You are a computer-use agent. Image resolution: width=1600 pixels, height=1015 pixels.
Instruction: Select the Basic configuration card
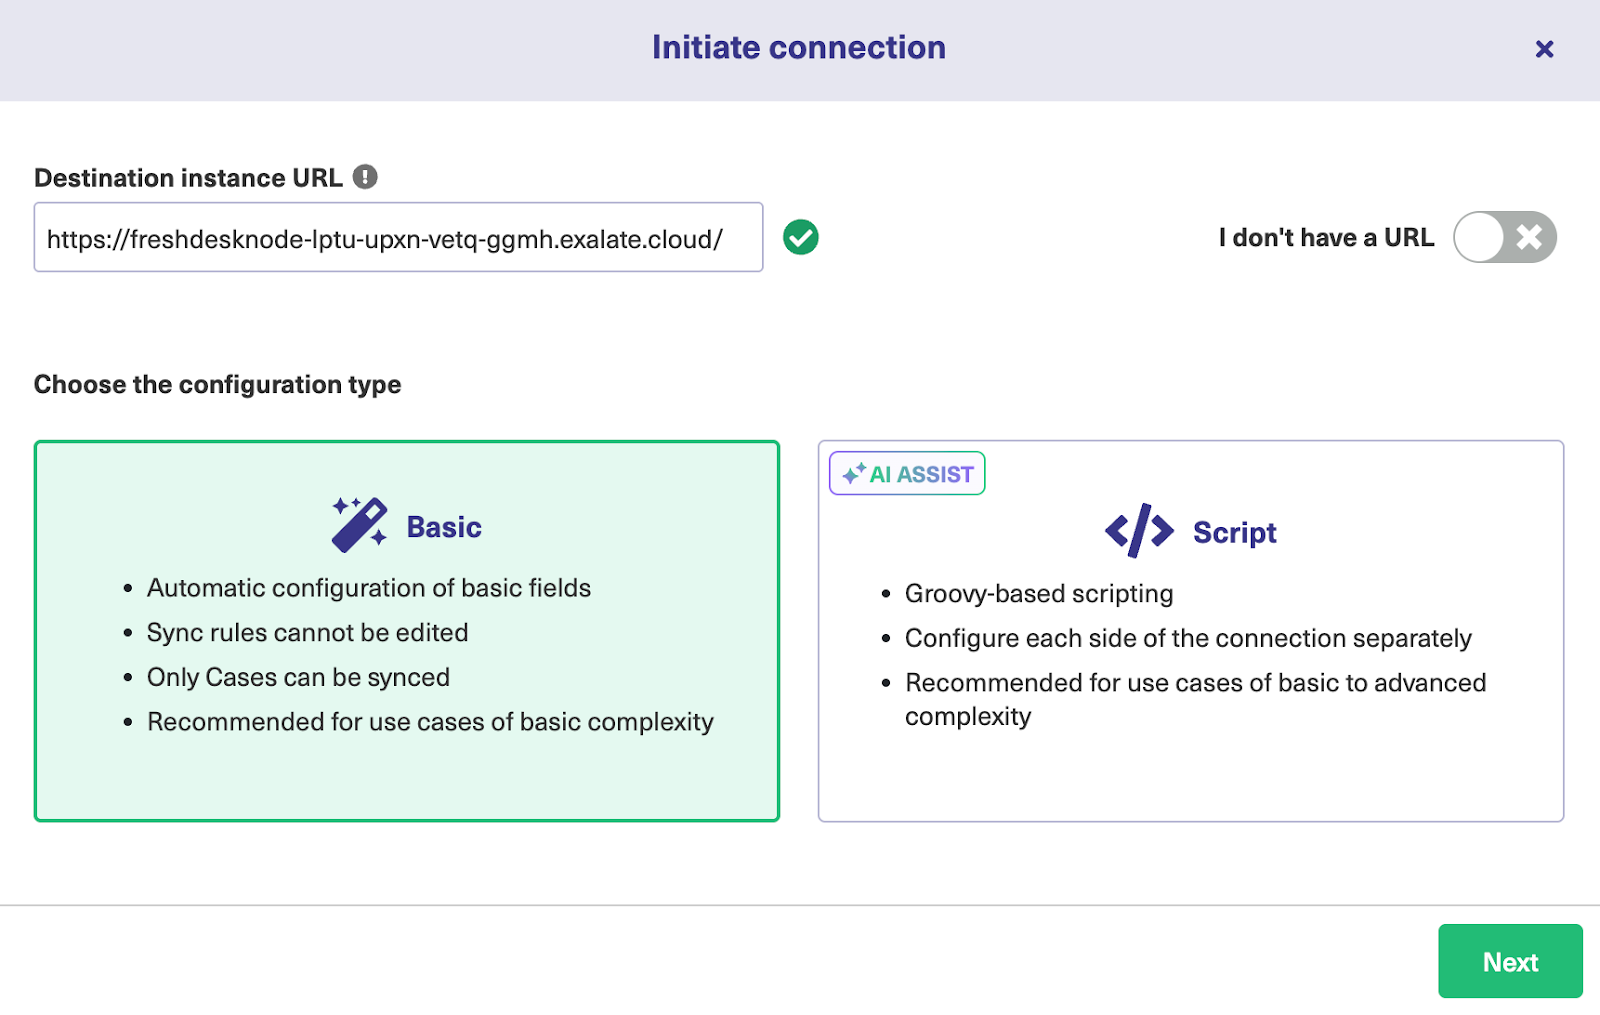click(x=407, y=631)
